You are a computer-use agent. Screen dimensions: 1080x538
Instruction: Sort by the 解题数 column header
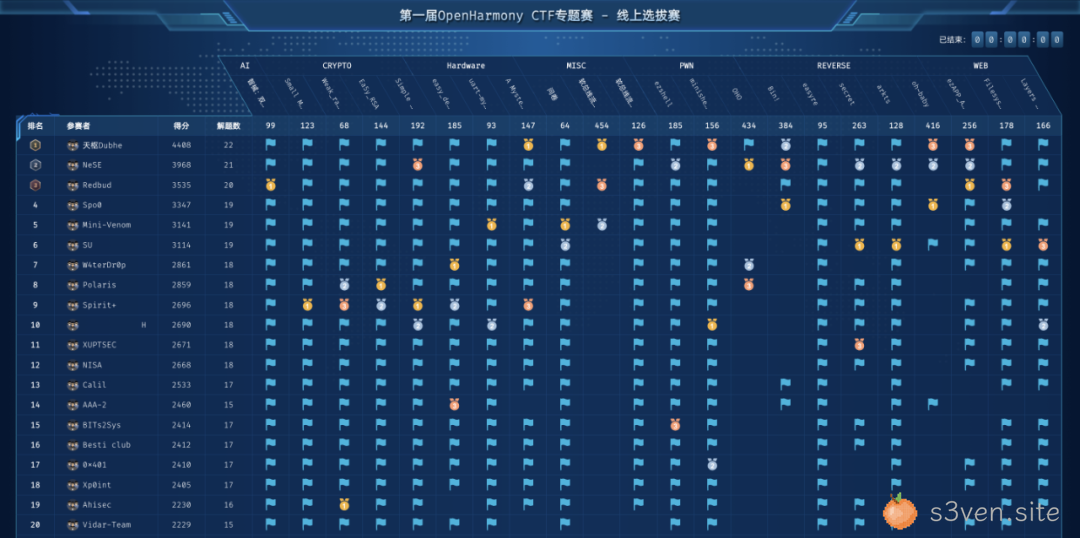point(228,126)
